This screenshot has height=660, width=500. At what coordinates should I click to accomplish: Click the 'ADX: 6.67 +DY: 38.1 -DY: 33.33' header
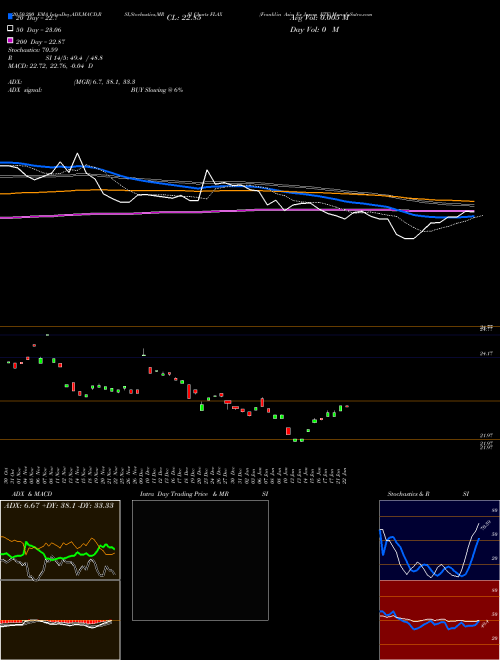pyautogui.click(x=59, y=505)
